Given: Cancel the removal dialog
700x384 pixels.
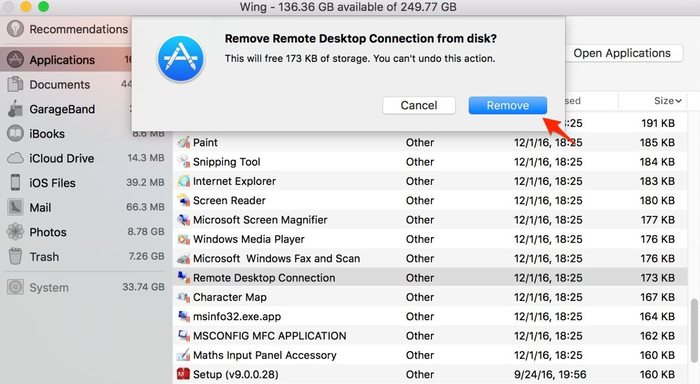Looking at the screenshot, I should coord(419,105).
